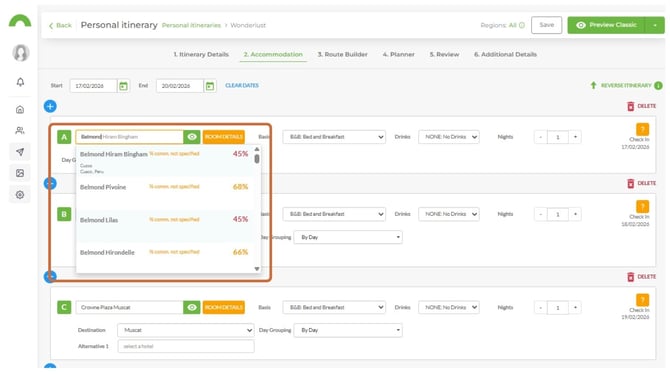Click Regions info icon
The image size is (670, 375).
522,25
